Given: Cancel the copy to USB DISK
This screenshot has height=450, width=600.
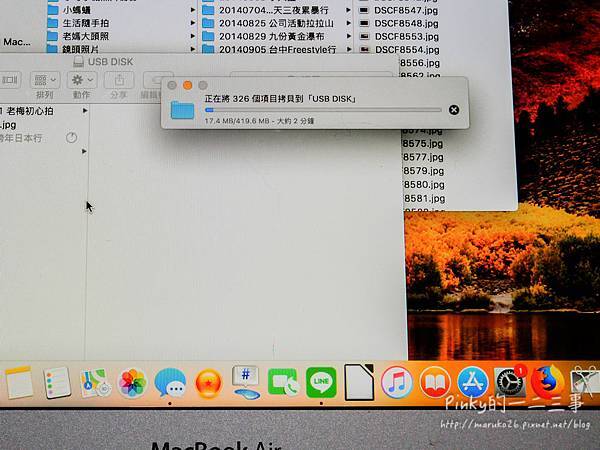Looking at the screenshot, I should pos(454,110).
